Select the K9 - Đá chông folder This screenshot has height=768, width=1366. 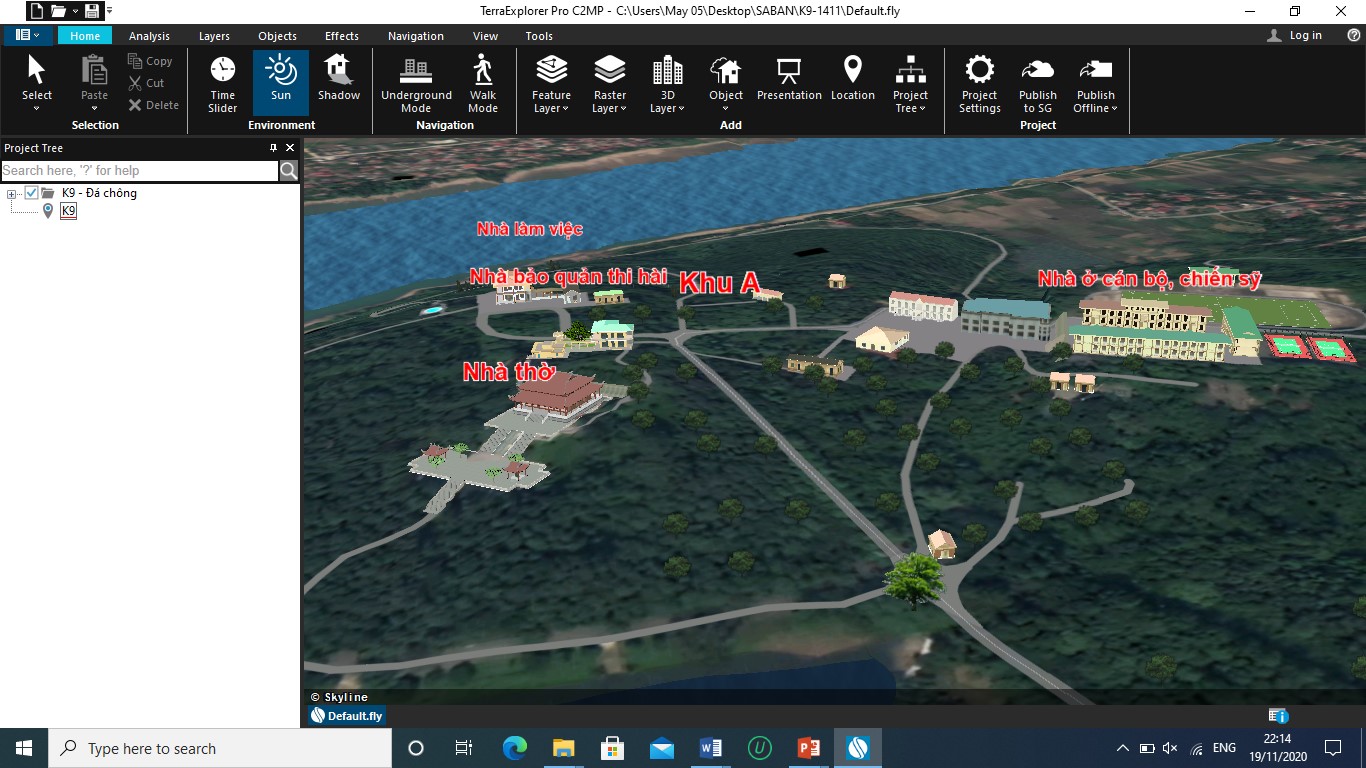(99, 193)
